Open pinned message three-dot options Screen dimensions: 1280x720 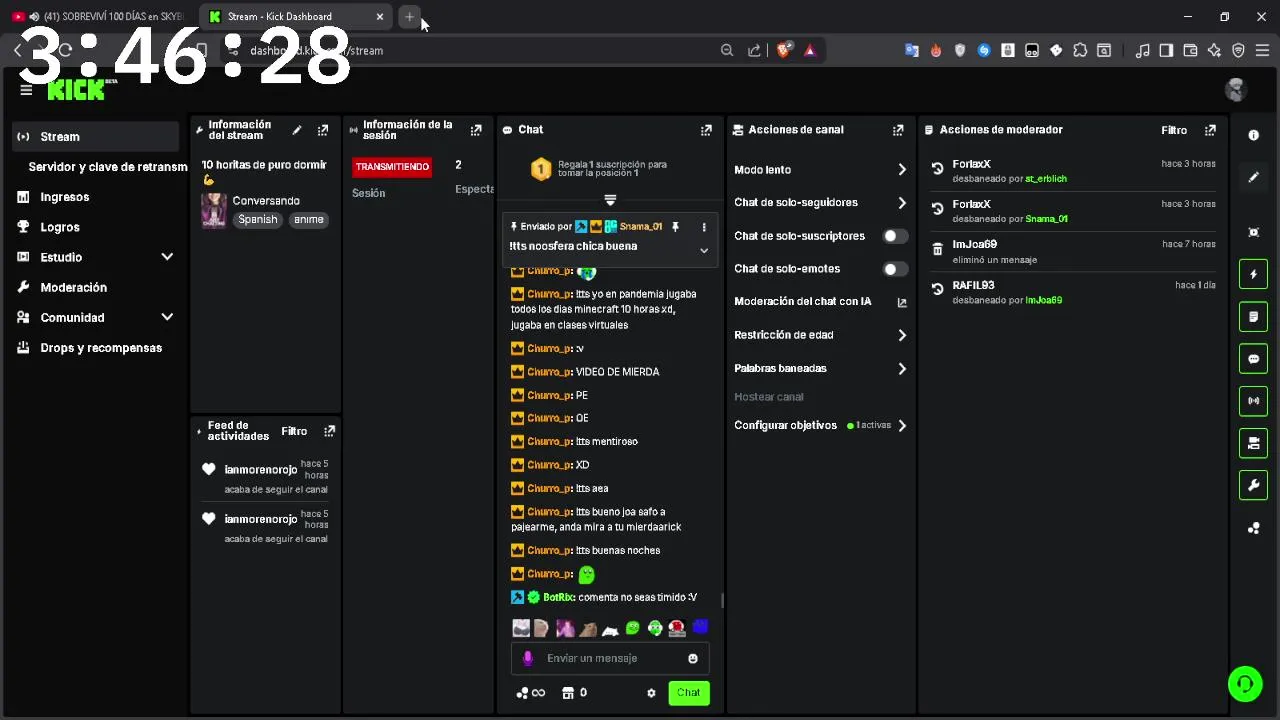click(x=704, y=227)
